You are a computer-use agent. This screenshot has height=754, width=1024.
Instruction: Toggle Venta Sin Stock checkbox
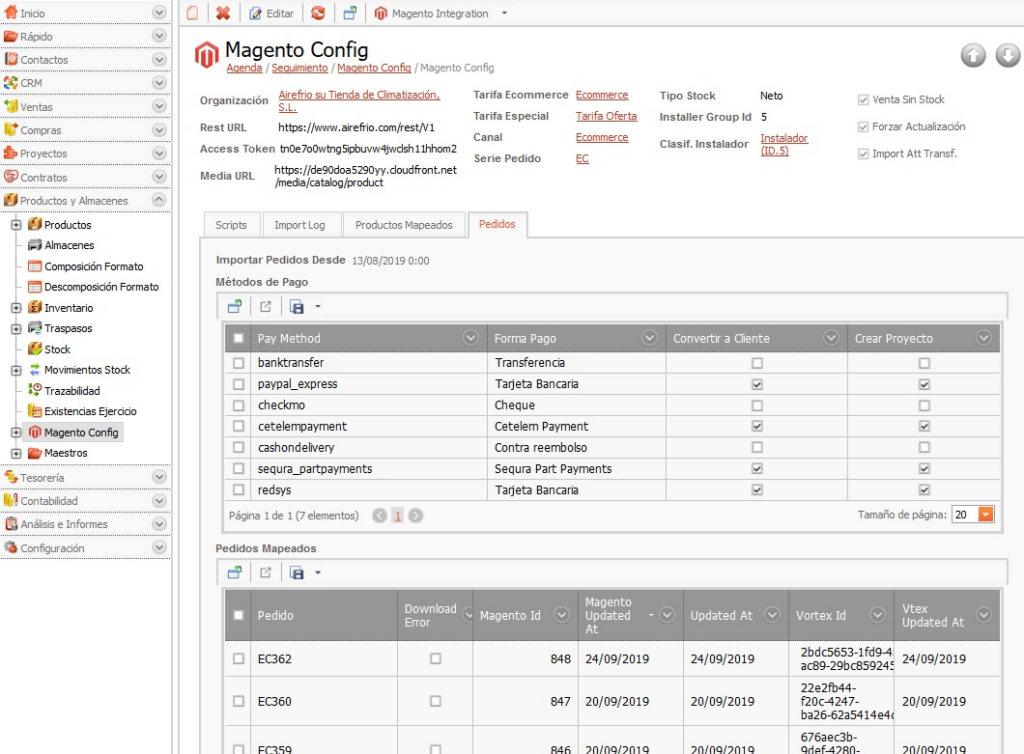(x=863, y=100)
